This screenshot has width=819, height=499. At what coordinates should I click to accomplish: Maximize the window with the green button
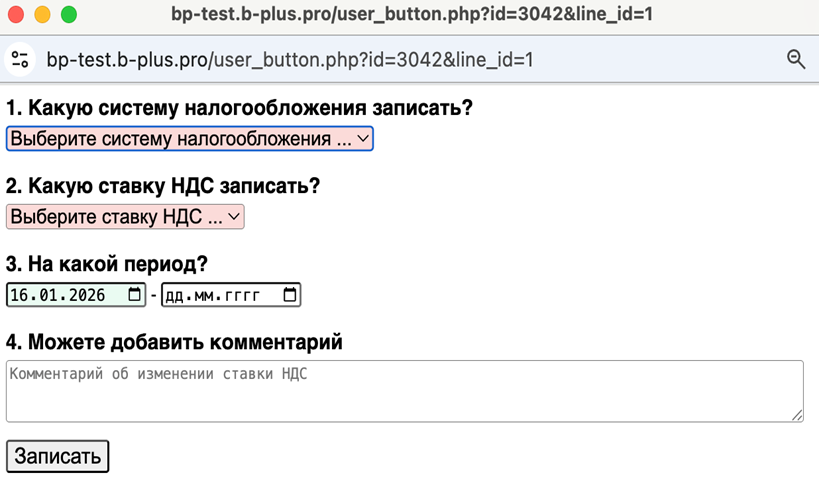[69, 15]
